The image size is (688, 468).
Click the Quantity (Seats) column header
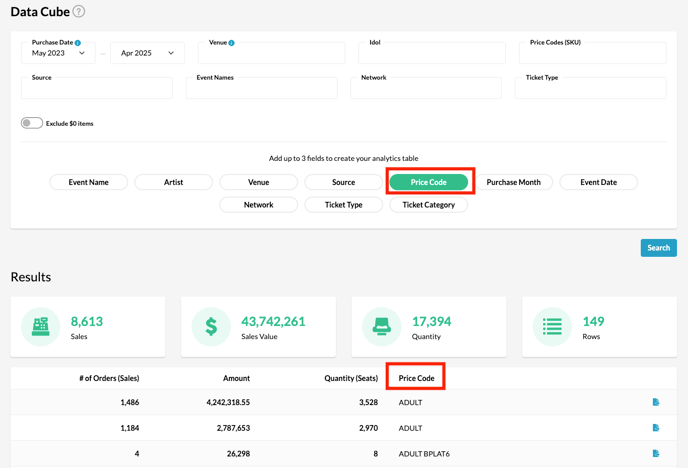[351, 378]
